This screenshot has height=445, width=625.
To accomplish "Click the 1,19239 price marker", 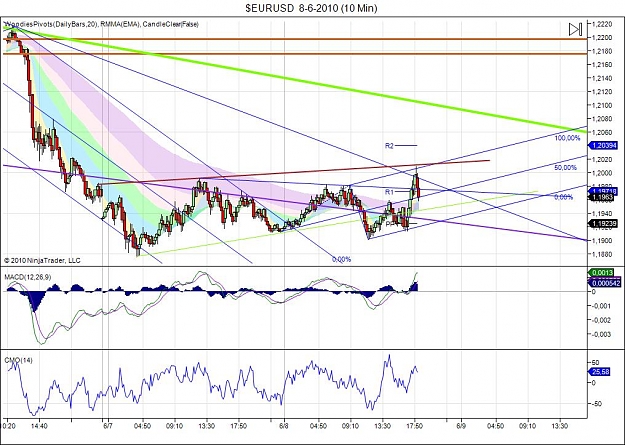I will coord(603,224).
